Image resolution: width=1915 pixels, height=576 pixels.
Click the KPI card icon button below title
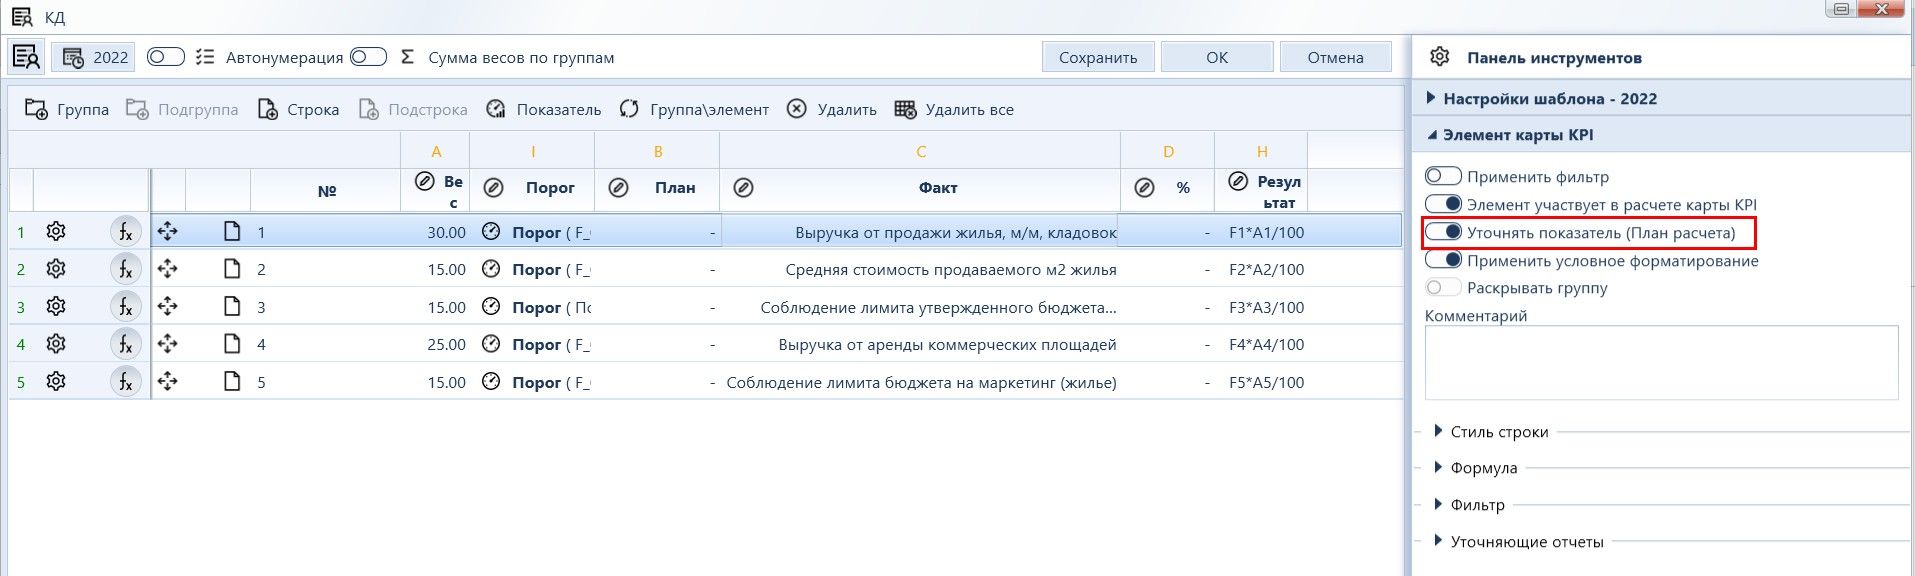coord(26,57)
